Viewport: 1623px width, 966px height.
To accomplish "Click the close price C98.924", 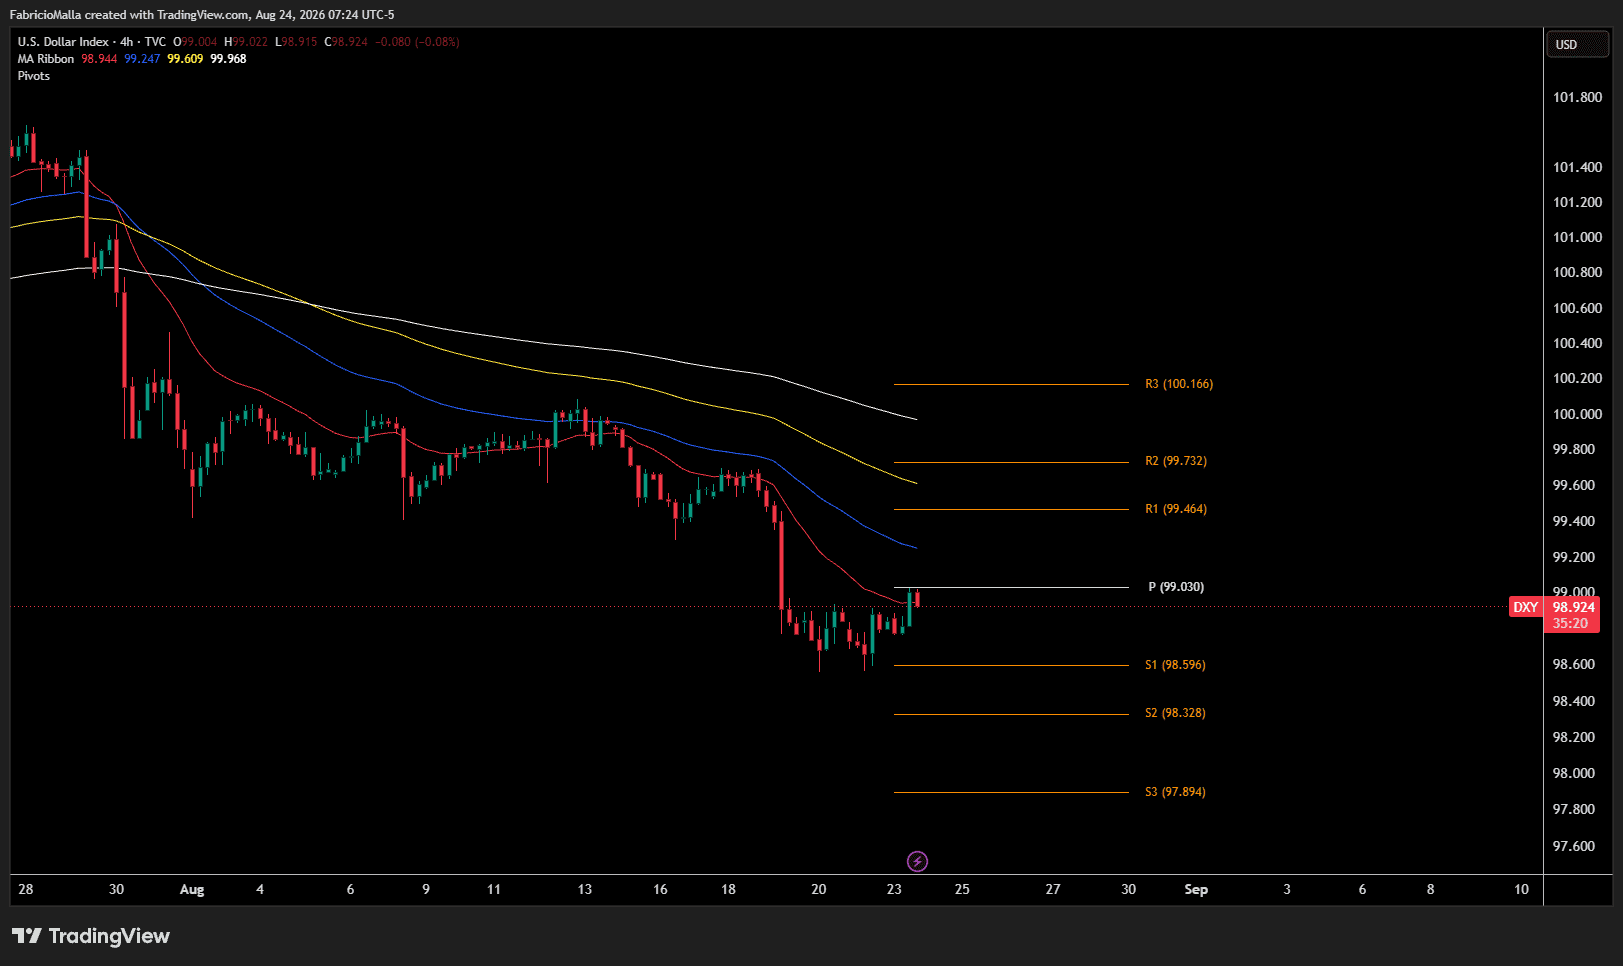I will (346, 42).
